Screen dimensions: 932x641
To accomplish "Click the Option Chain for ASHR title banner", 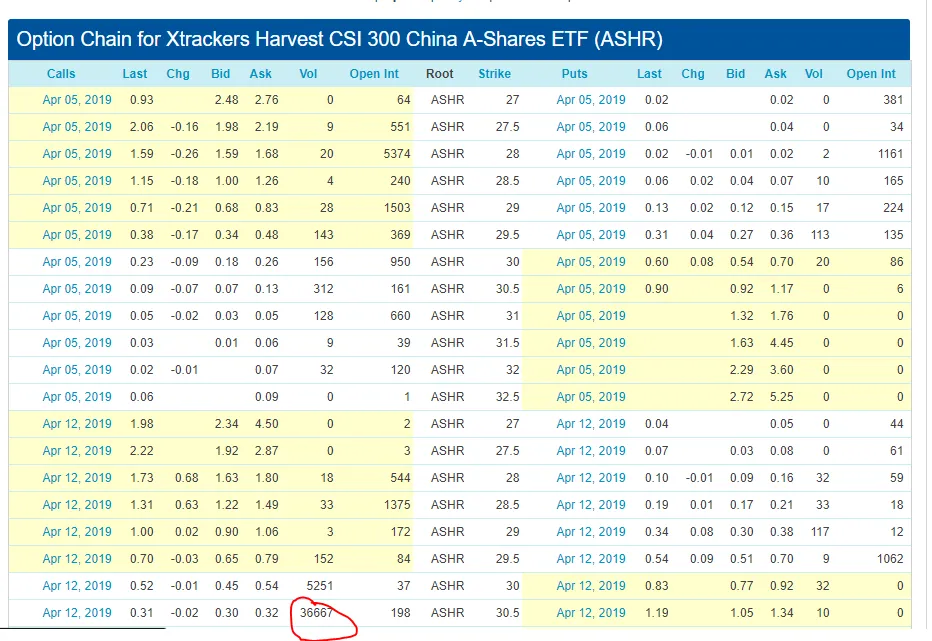I will (x=459, y=40).
